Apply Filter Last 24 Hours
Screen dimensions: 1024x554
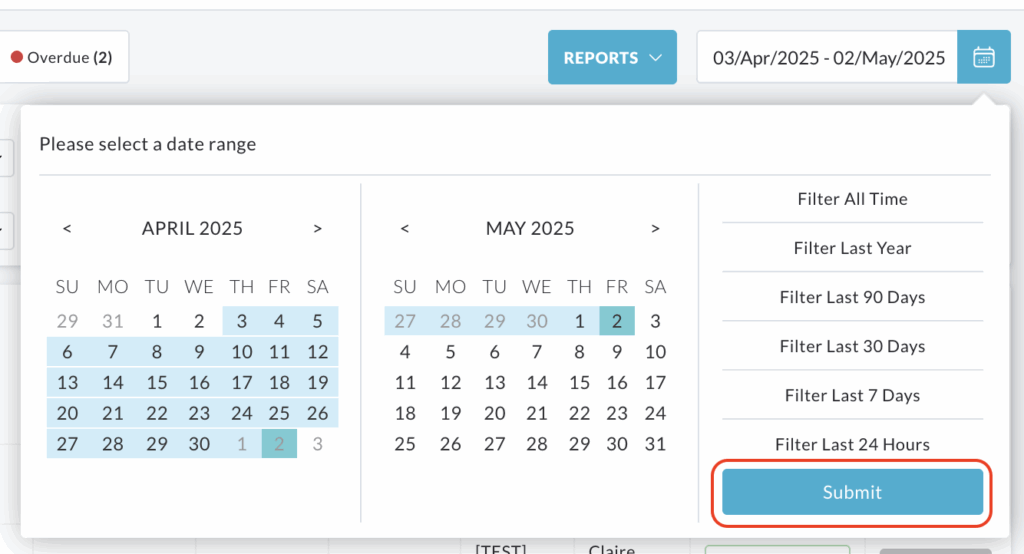click(852, 444)
